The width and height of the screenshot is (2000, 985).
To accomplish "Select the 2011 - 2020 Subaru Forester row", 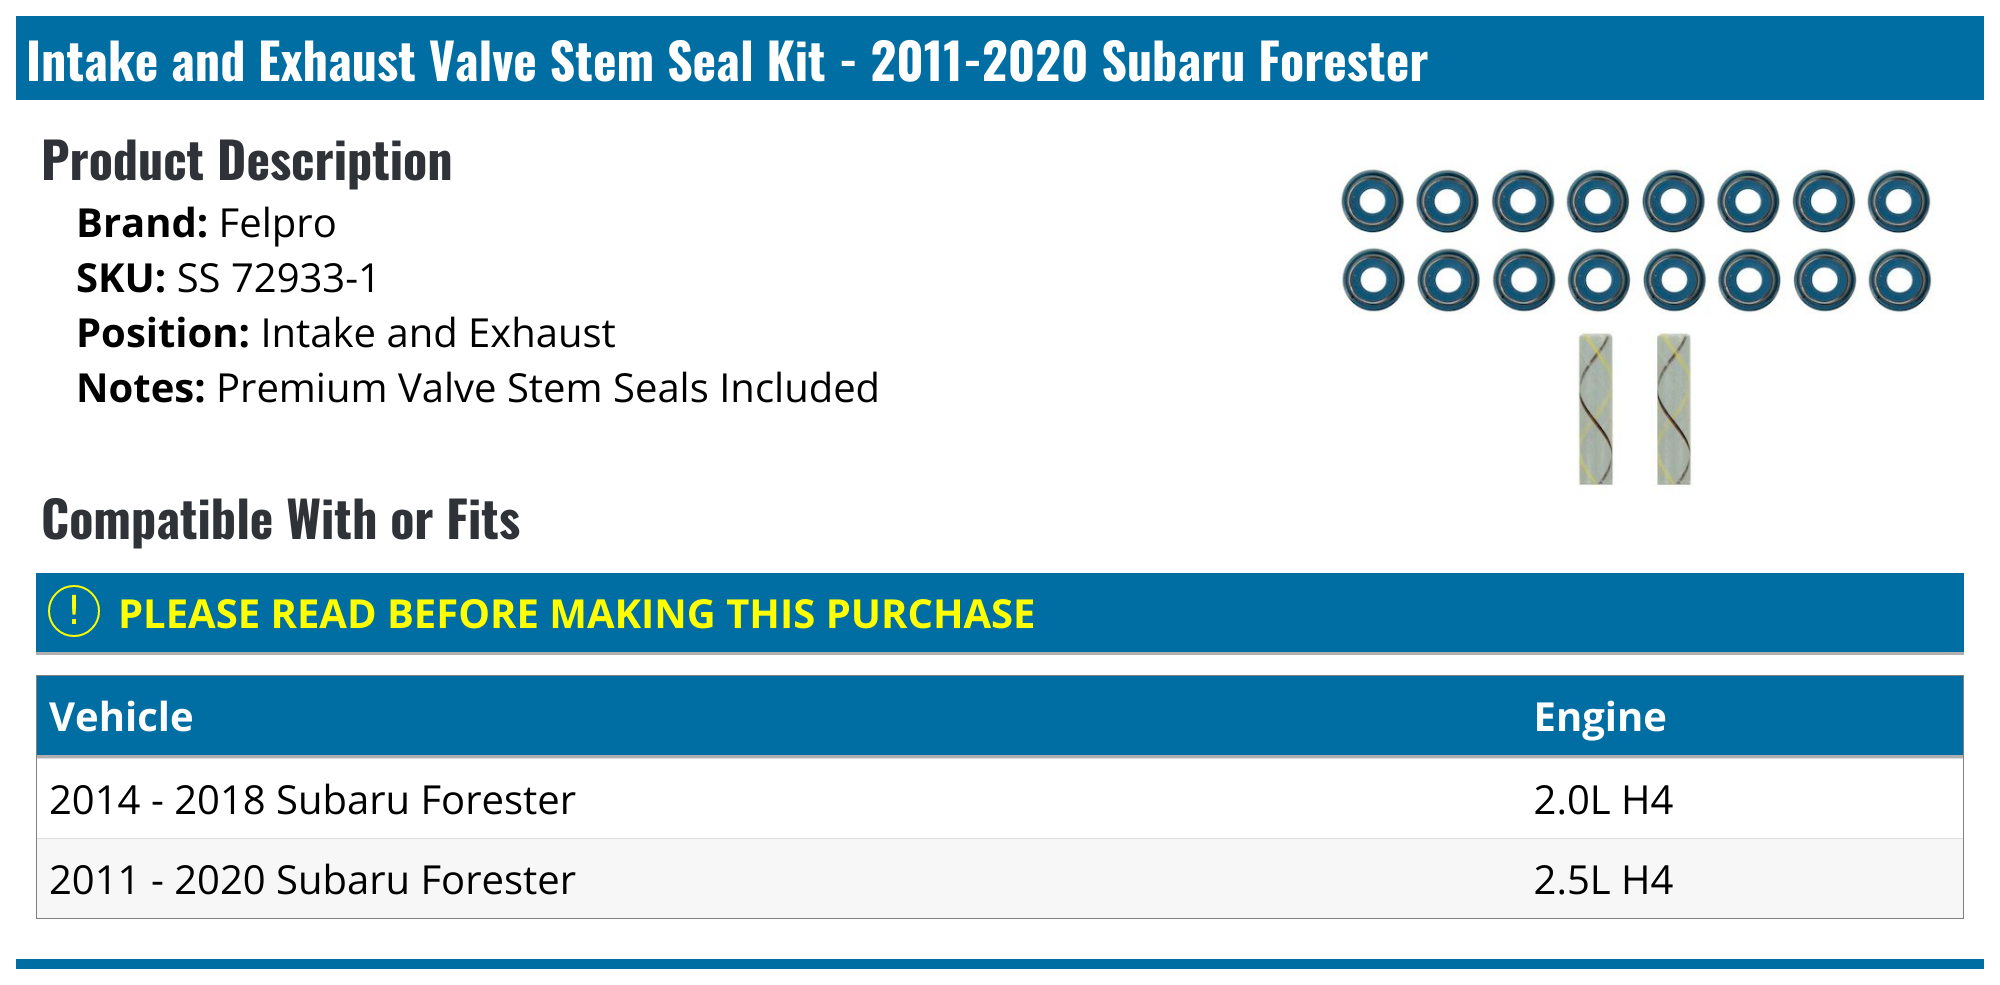I will [x=312, y=880].
